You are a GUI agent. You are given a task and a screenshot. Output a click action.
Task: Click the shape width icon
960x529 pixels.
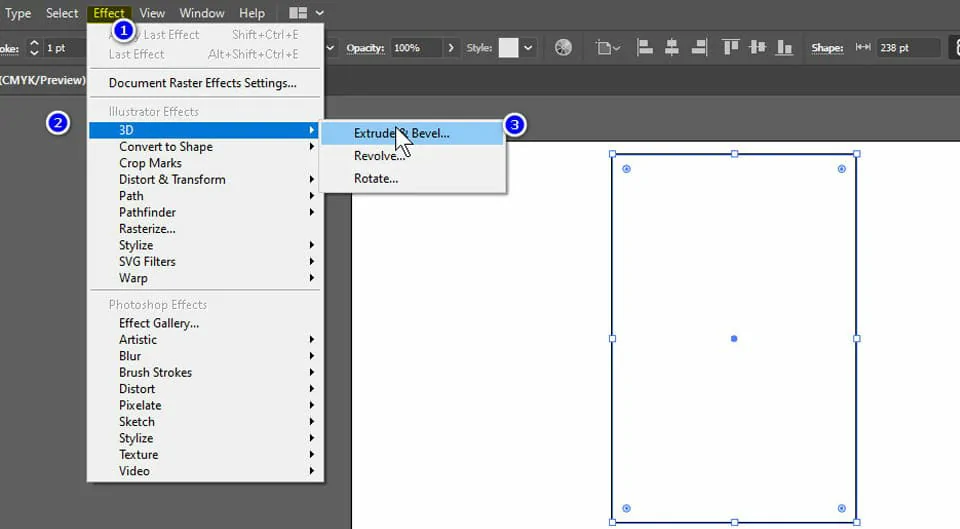[x=863, y=47]
